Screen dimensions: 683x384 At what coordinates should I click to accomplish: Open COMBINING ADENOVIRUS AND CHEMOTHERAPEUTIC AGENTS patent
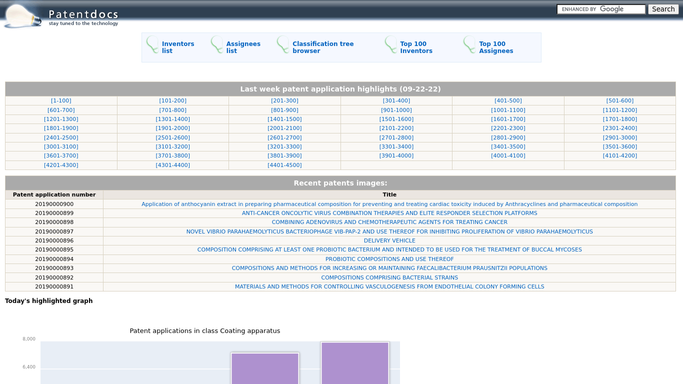pos(389,222)
